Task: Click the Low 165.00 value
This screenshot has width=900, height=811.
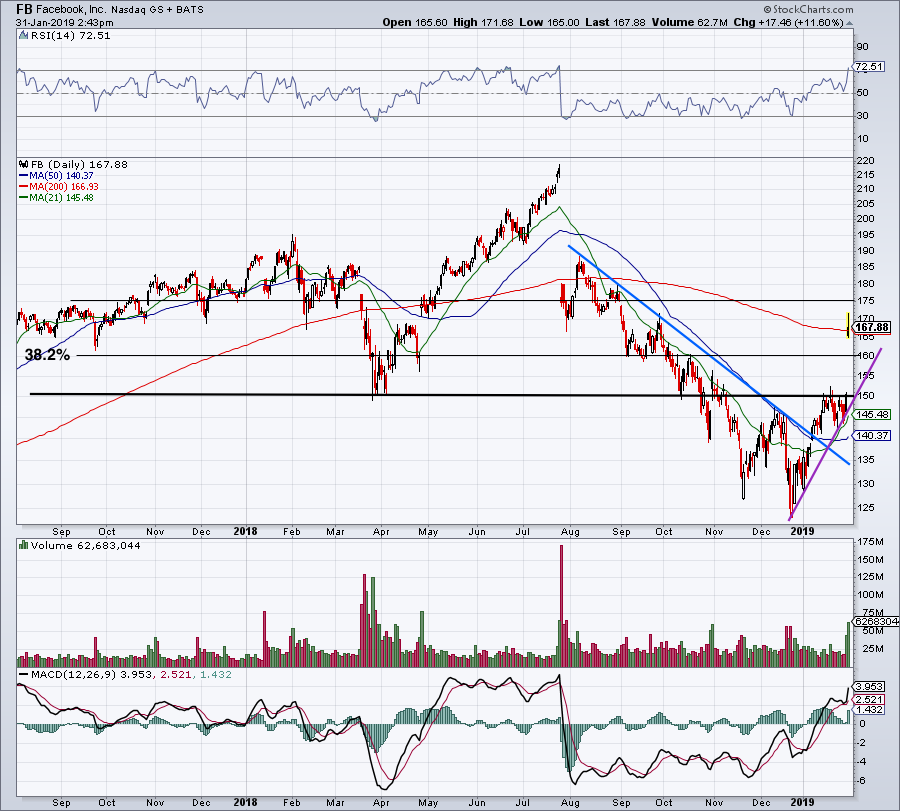Action: [x=549, y=22]
